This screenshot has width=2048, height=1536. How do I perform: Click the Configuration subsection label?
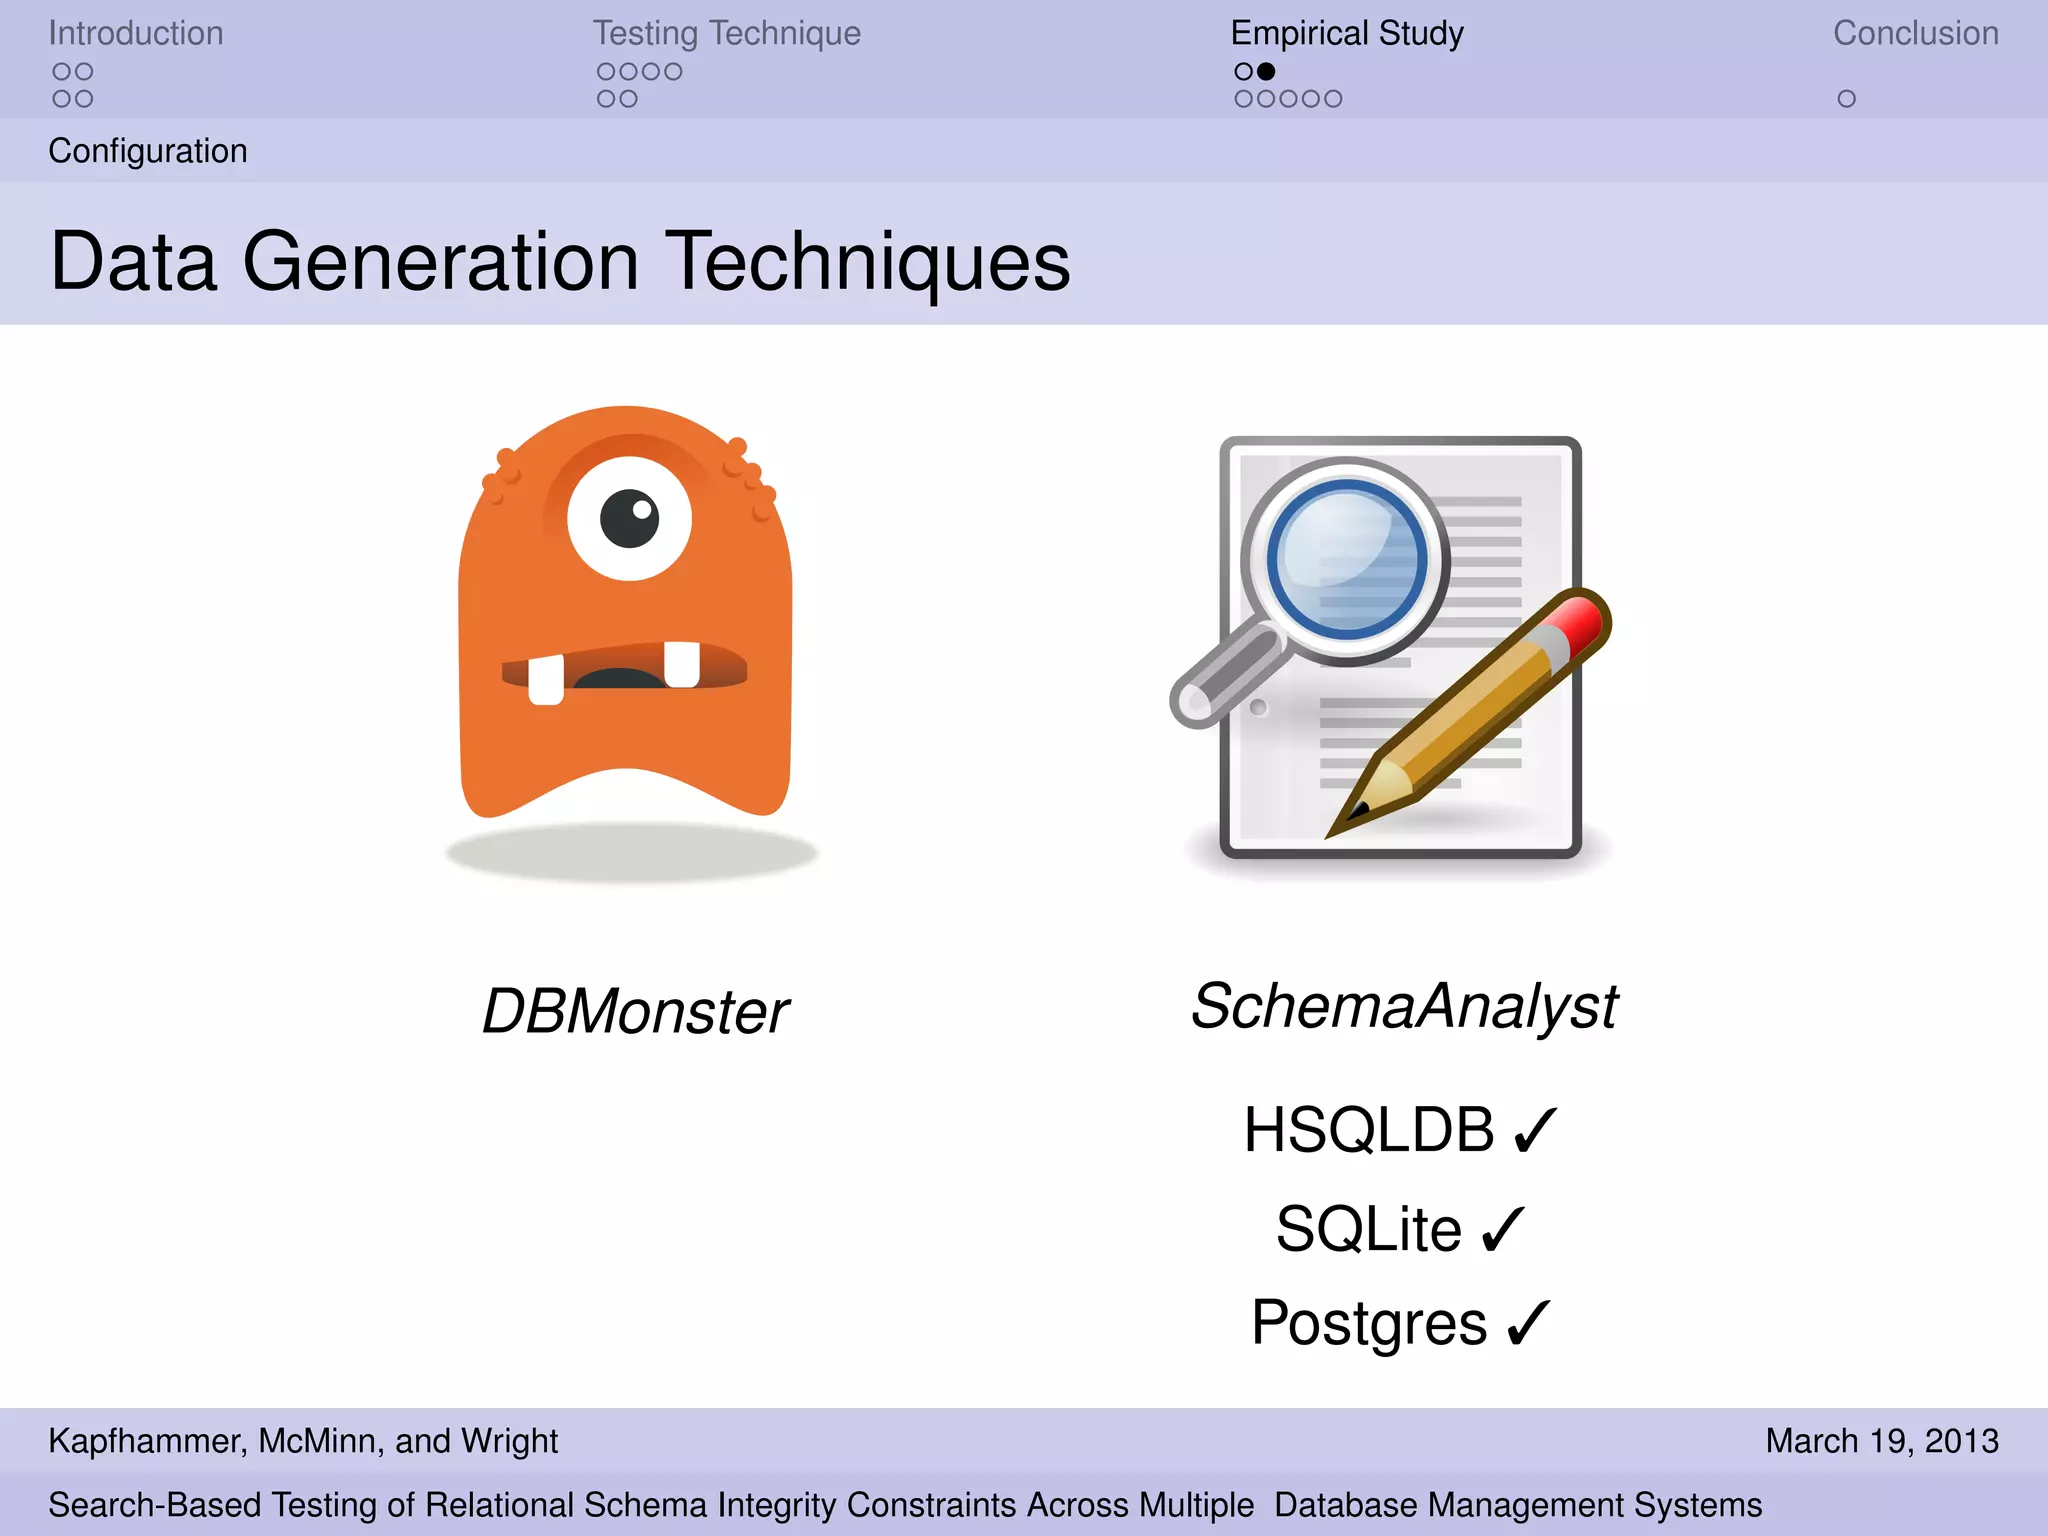coord(148,151)
